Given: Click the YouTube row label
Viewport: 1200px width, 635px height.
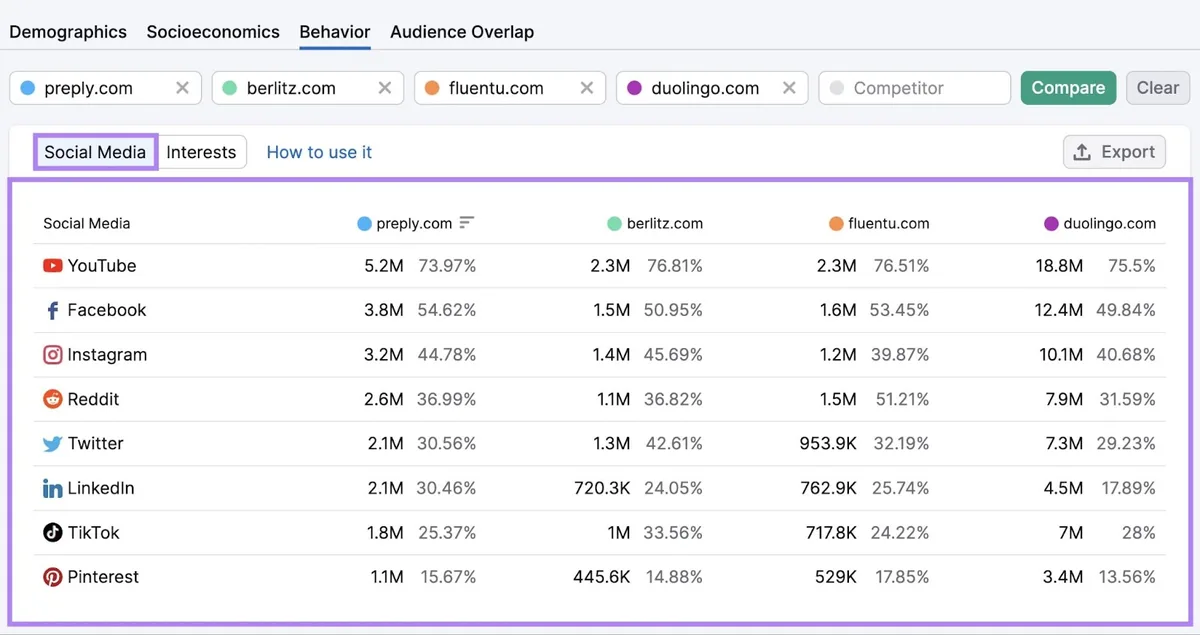Looking at the screenshot, I should tap(102, 266).
